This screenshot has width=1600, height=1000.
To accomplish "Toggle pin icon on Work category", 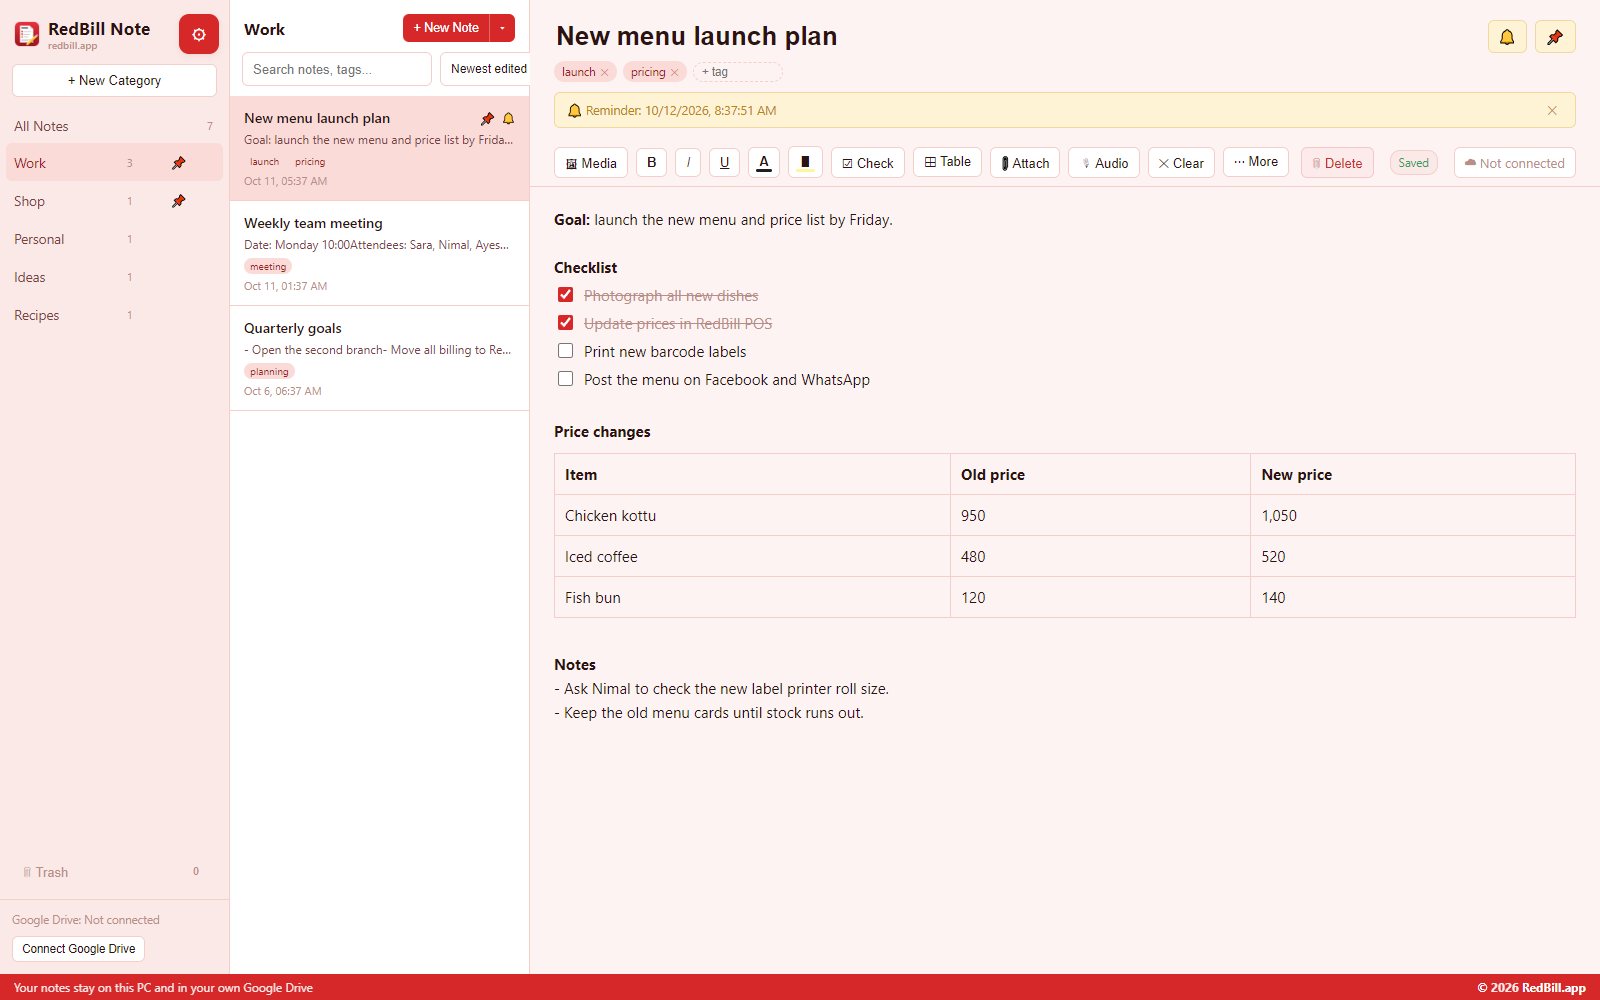I will [179, 163].
